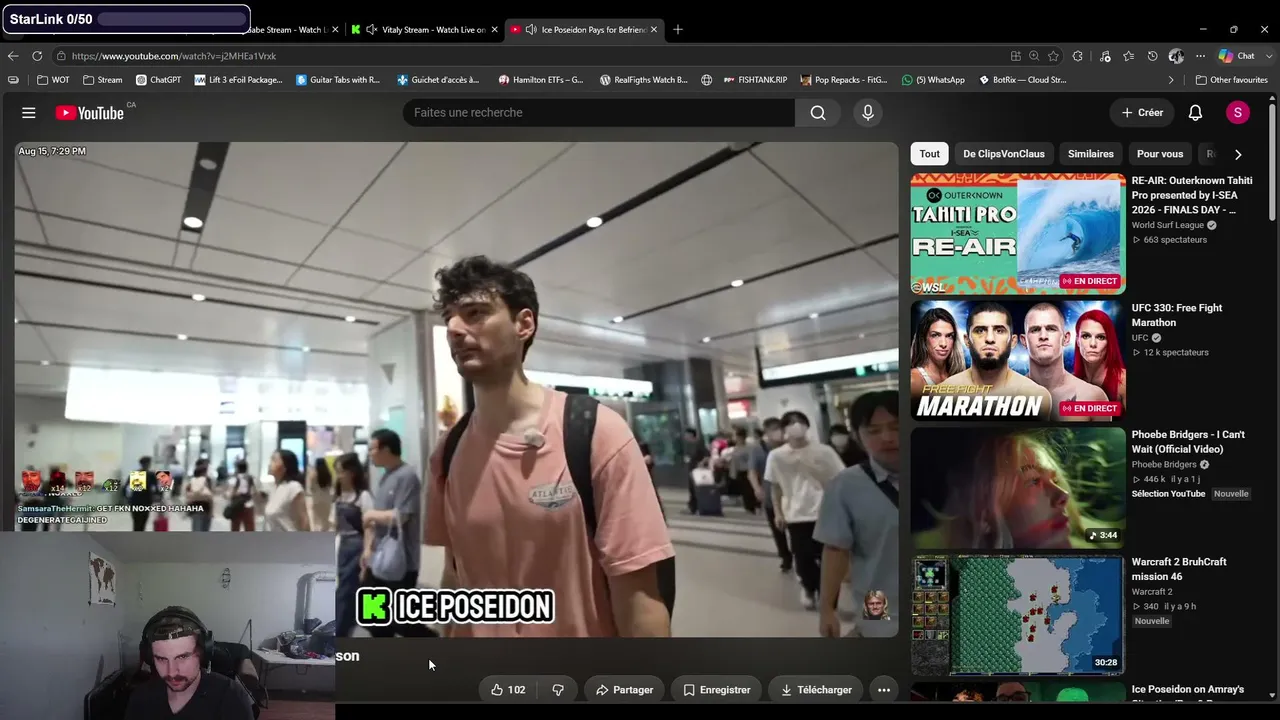Open the UFC Free Fight Marathon thumbnail
Screen dimensions: 1280x720
point(1018,361)
